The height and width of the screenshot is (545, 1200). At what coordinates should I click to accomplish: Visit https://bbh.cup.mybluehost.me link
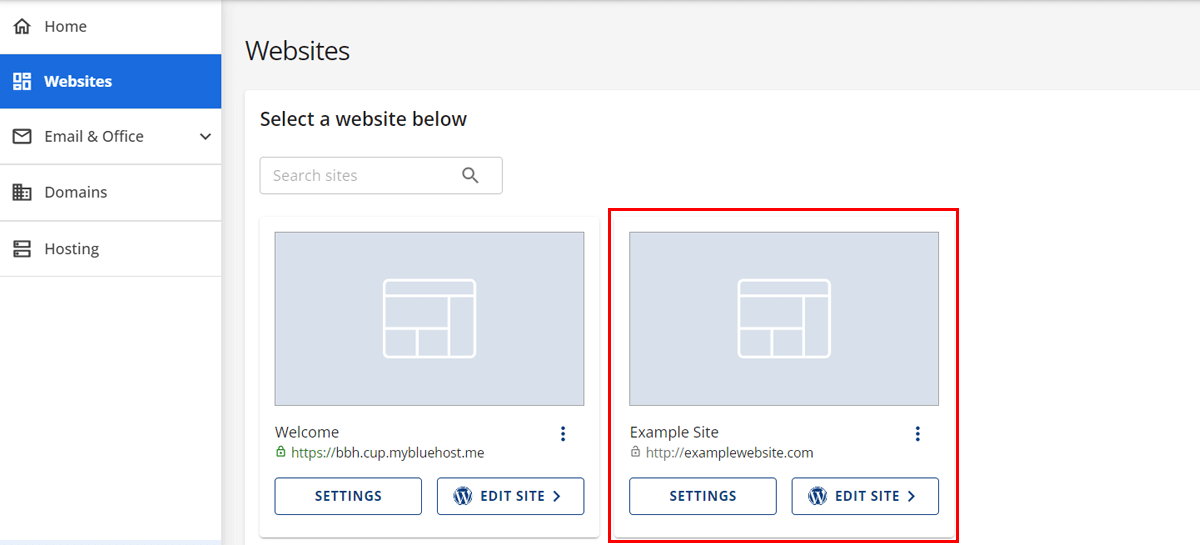[x=388, y=453]
